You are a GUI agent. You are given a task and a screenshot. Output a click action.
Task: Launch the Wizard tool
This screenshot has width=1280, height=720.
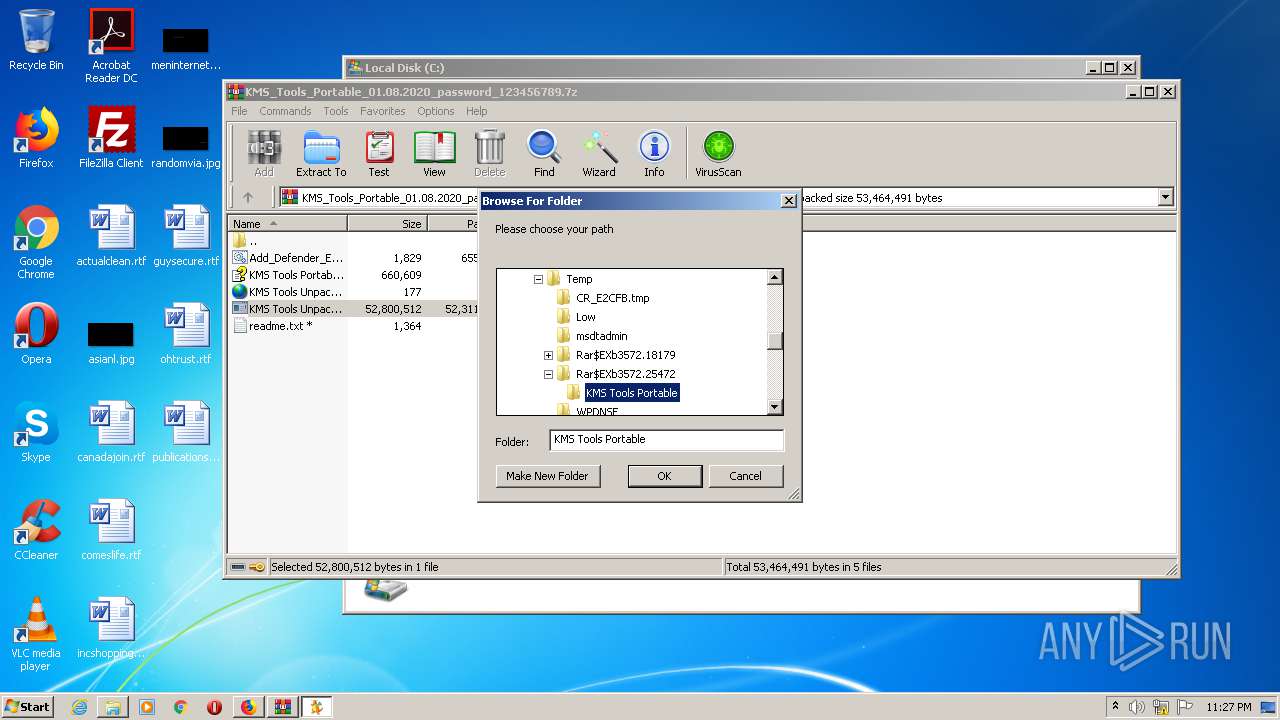599,154
